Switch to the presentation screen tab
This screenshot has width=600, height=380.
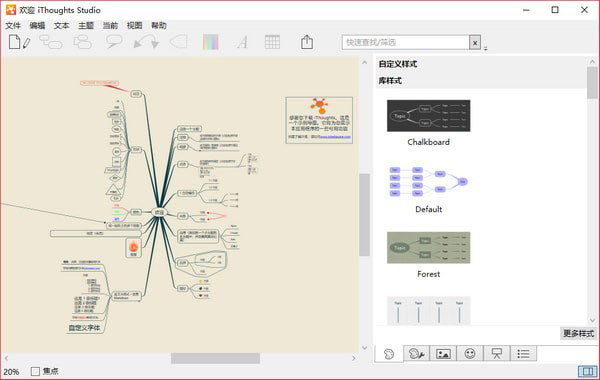[497, 354]
